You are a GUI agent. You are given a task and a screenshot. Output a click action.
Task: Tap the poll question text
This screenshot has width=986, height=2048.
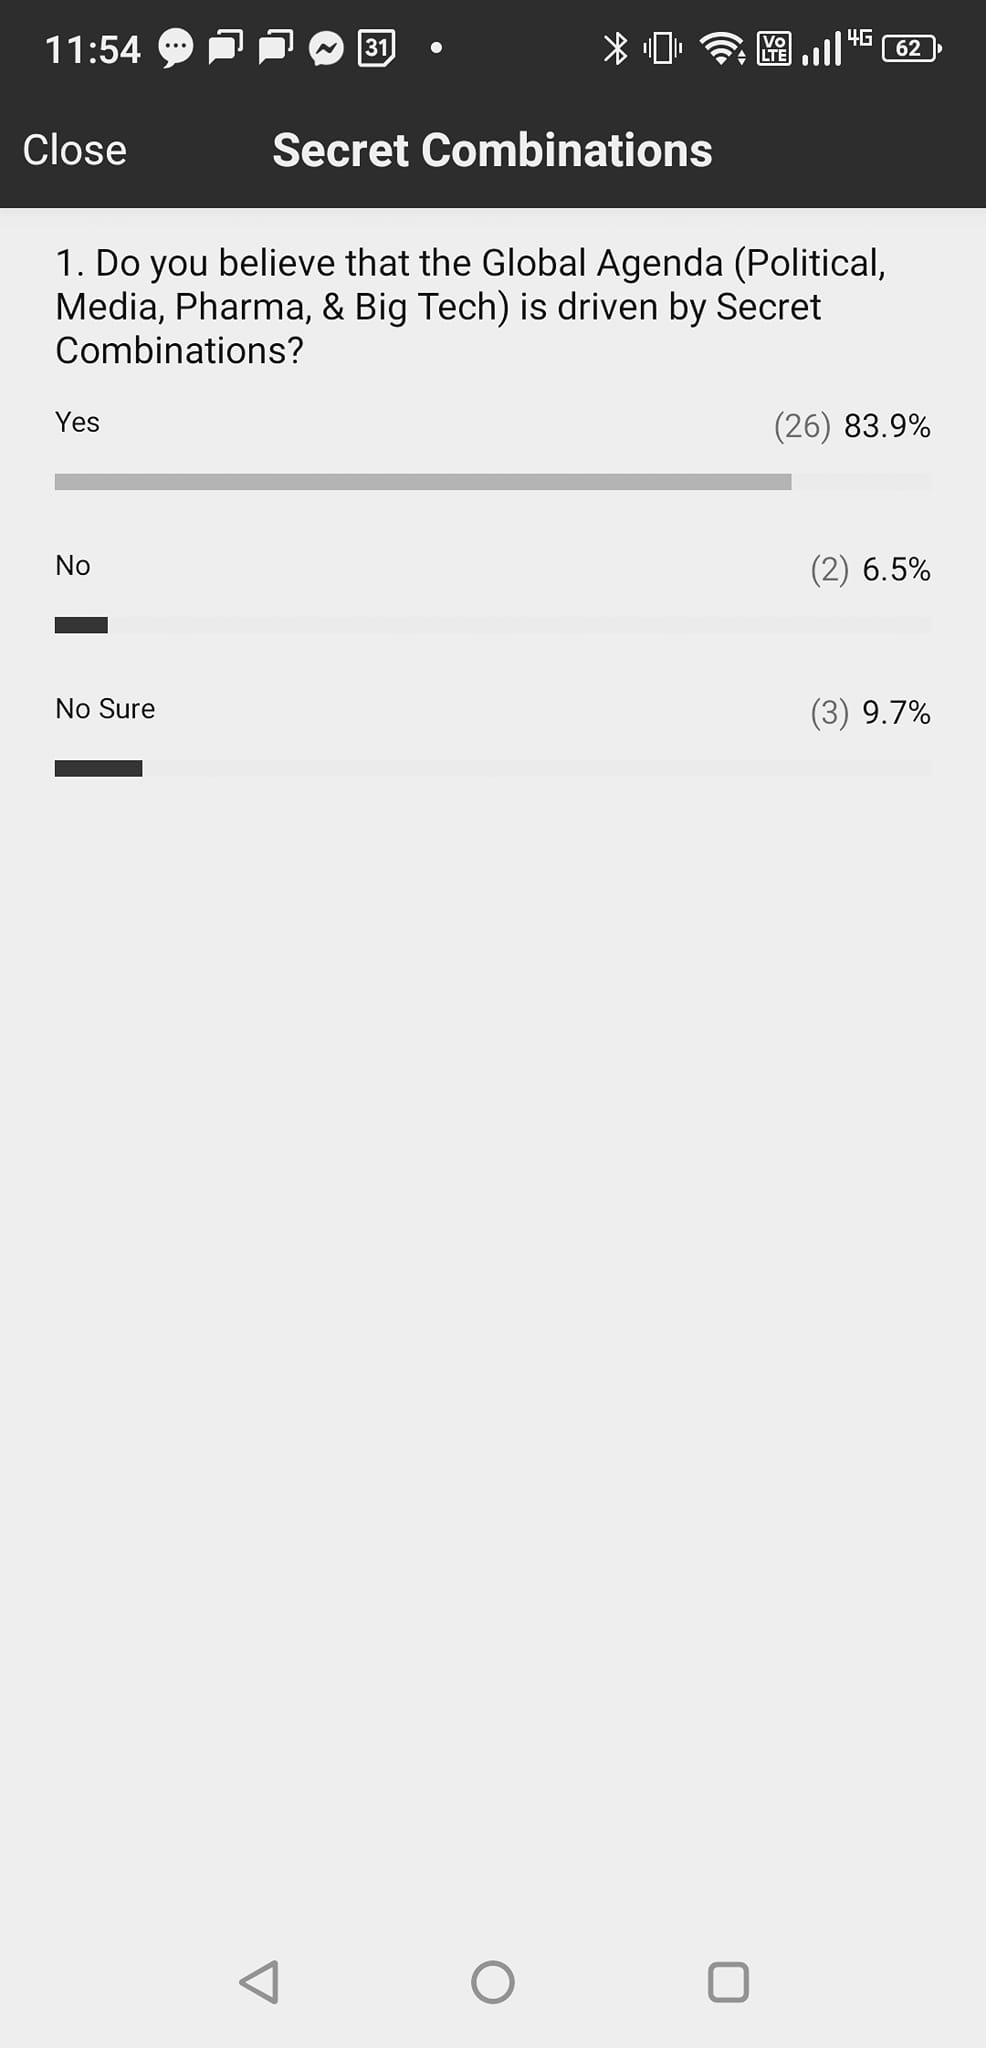pos(470,306)
